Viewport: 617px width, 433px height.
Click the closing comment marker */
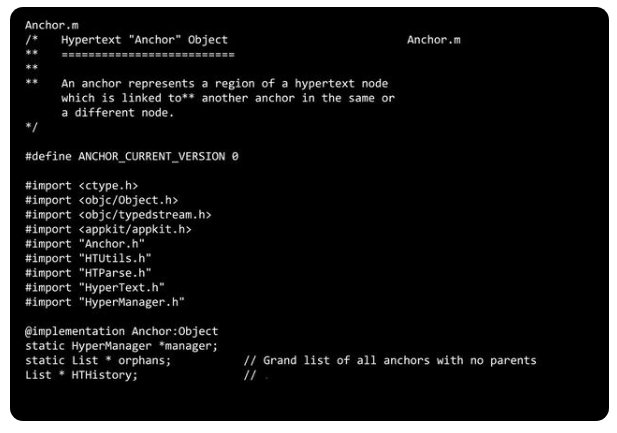click(x=31, y=127)
